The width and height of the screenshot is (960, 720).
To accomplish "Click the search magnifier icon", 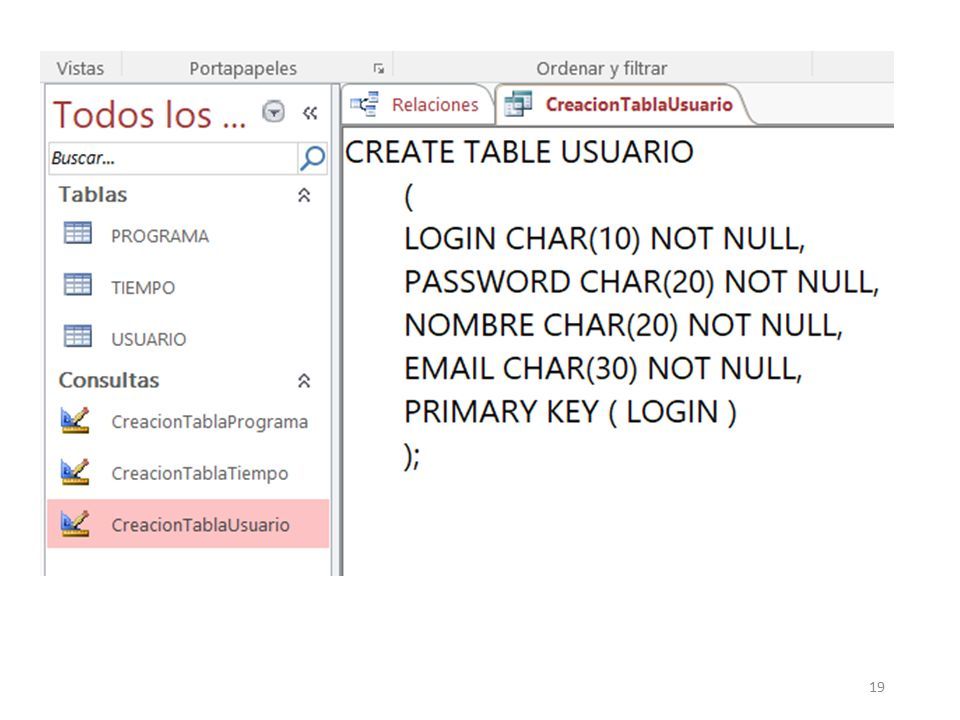I will (x=312, y=158).
